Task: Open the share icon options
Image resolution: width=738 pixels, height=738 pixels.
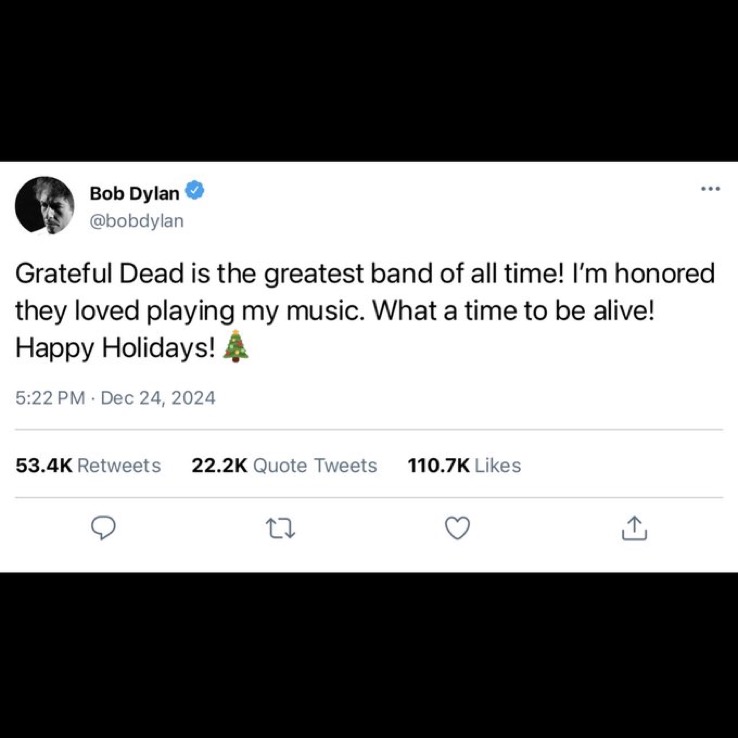Action: 634,528
